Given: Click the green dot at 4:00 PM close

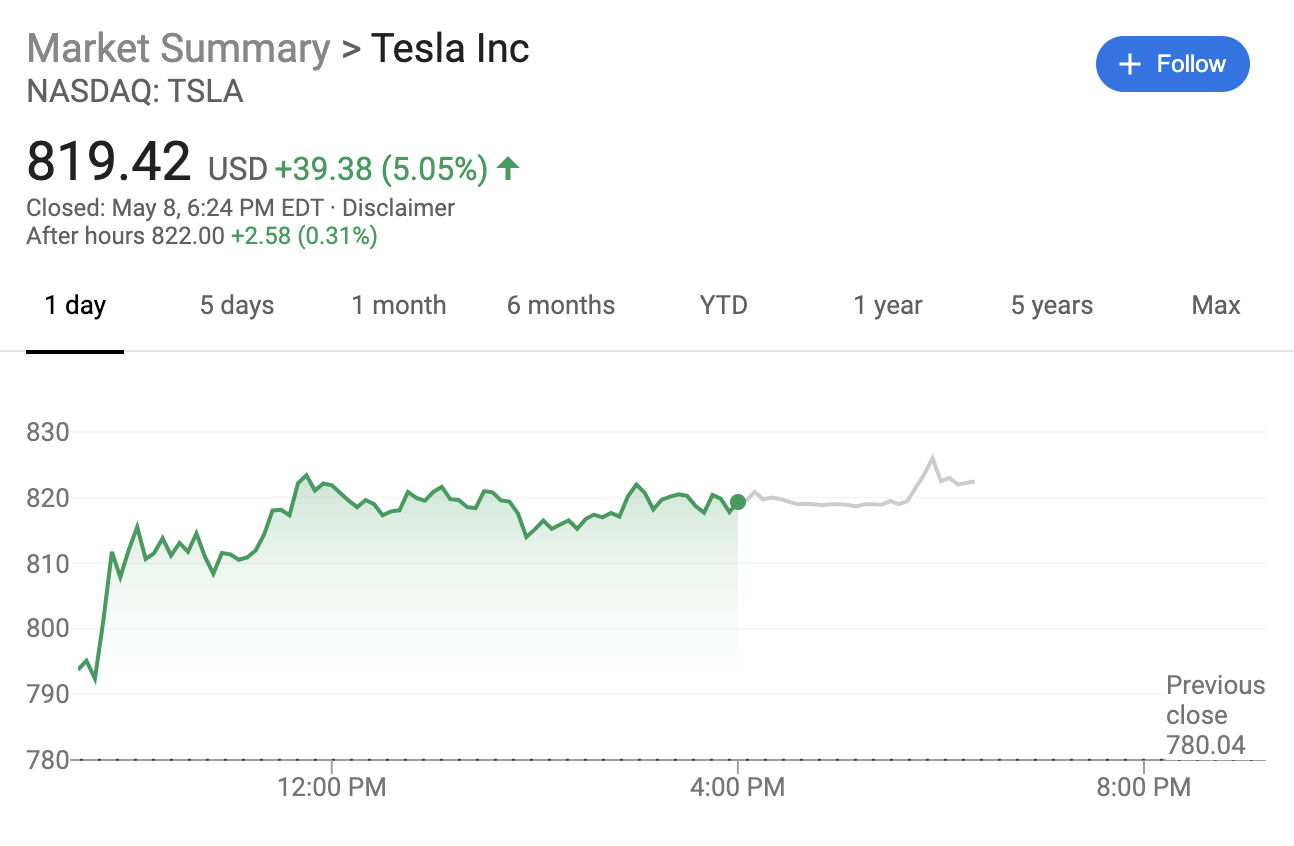Looking at the screenshot, I should [737, 502].
